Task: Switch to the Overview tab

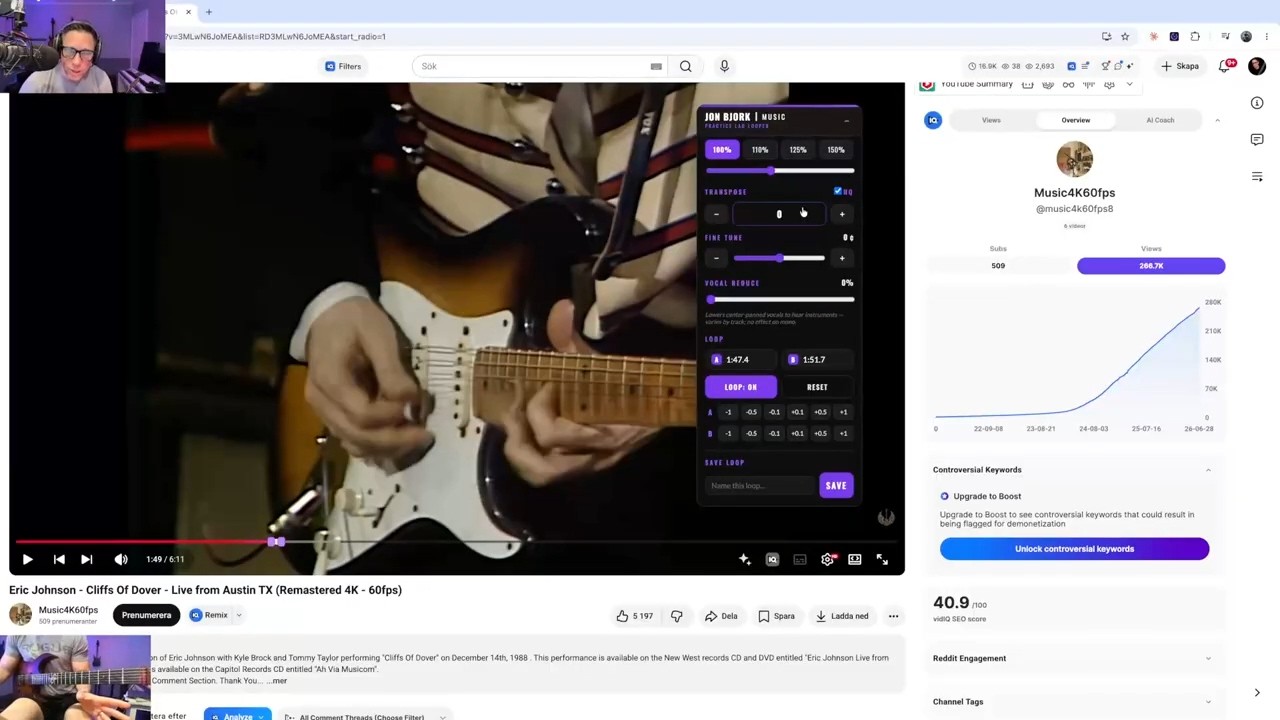Action: coord(1076,120)
